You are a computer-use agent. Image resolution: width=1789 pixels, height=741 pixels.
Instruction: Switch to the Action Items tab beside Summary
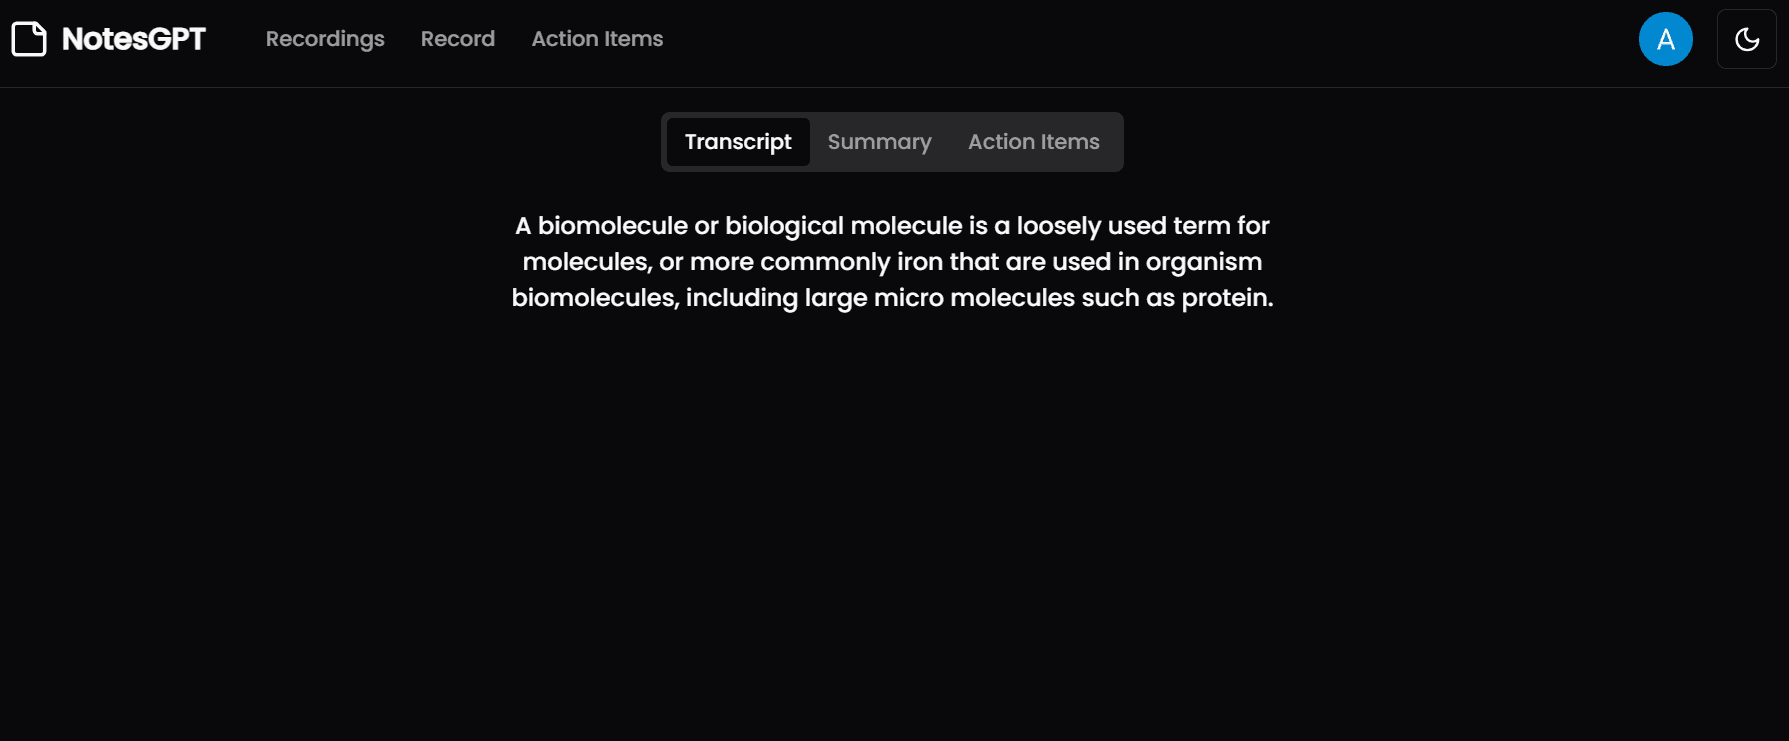coord(1034,142)
